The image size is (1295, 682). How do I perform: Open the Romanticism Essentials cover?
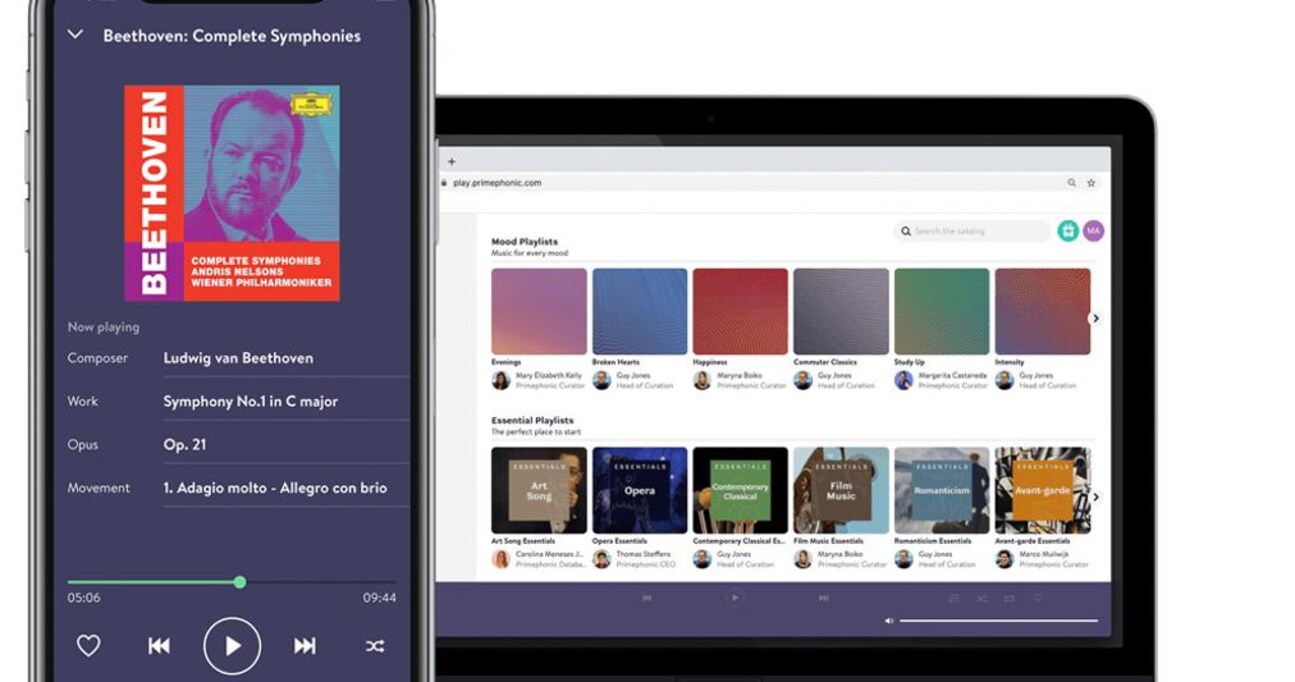pyautogui.click(x=942, y=490)
